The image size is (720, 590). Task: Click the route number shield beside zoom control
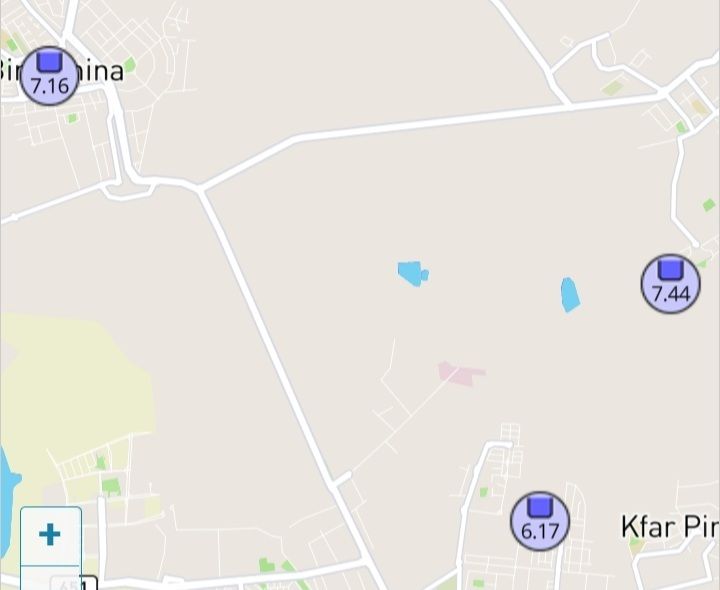[x=88, y=583]
